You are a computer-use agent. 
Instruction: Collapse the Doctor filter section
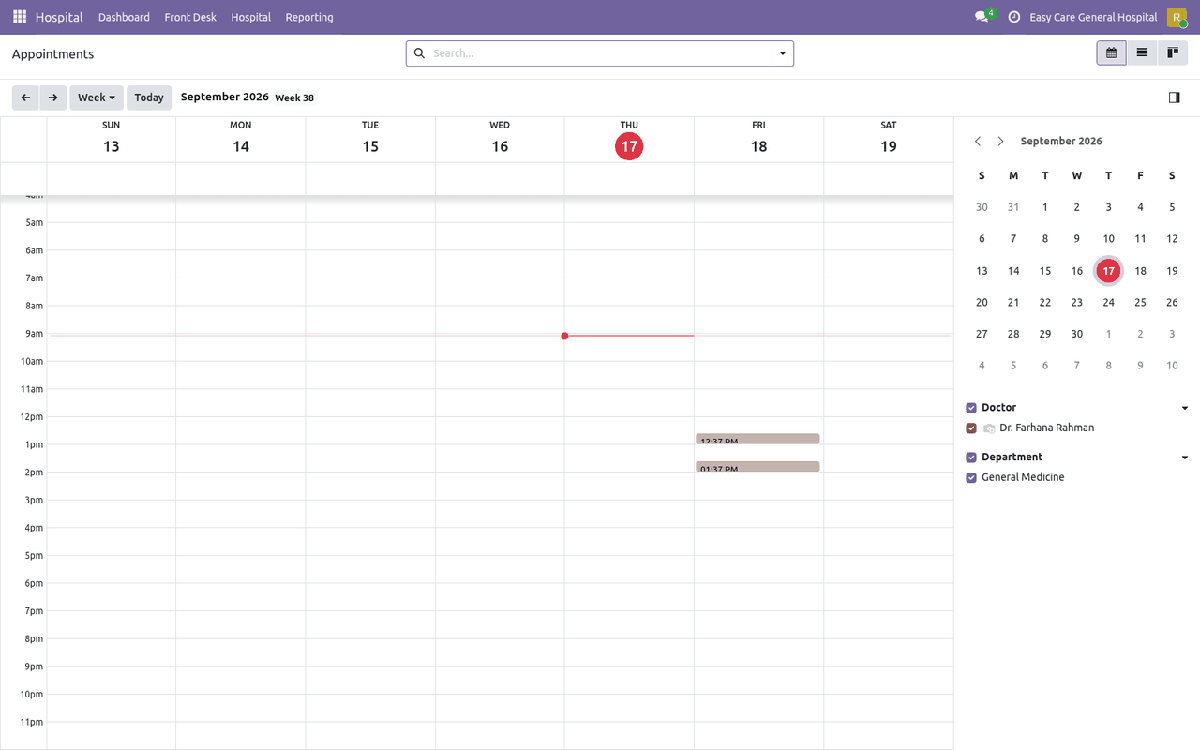coord(1185,408)
